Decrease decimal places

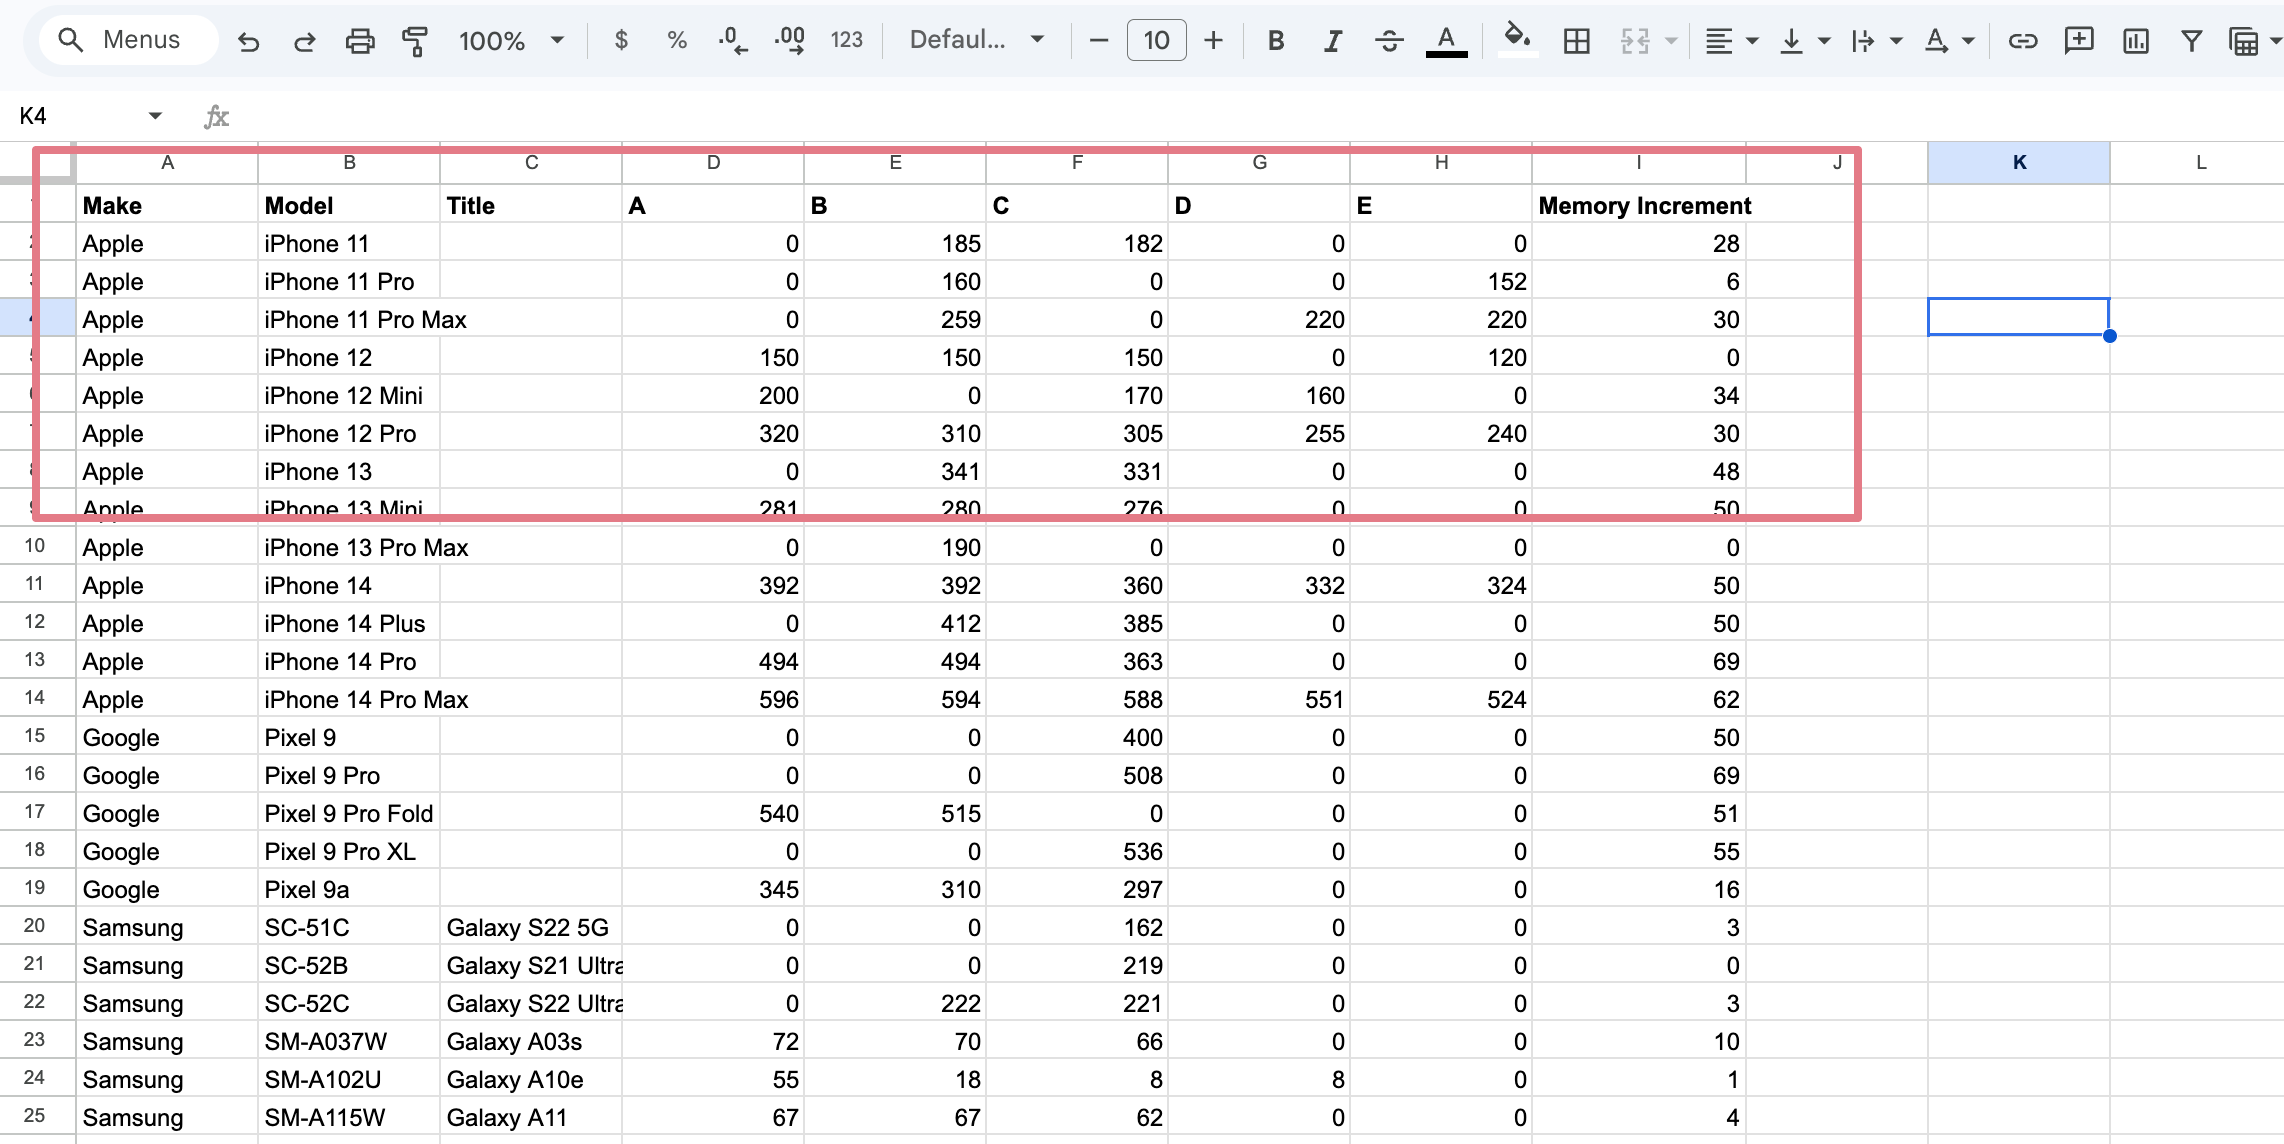click(x=733, y=40)
